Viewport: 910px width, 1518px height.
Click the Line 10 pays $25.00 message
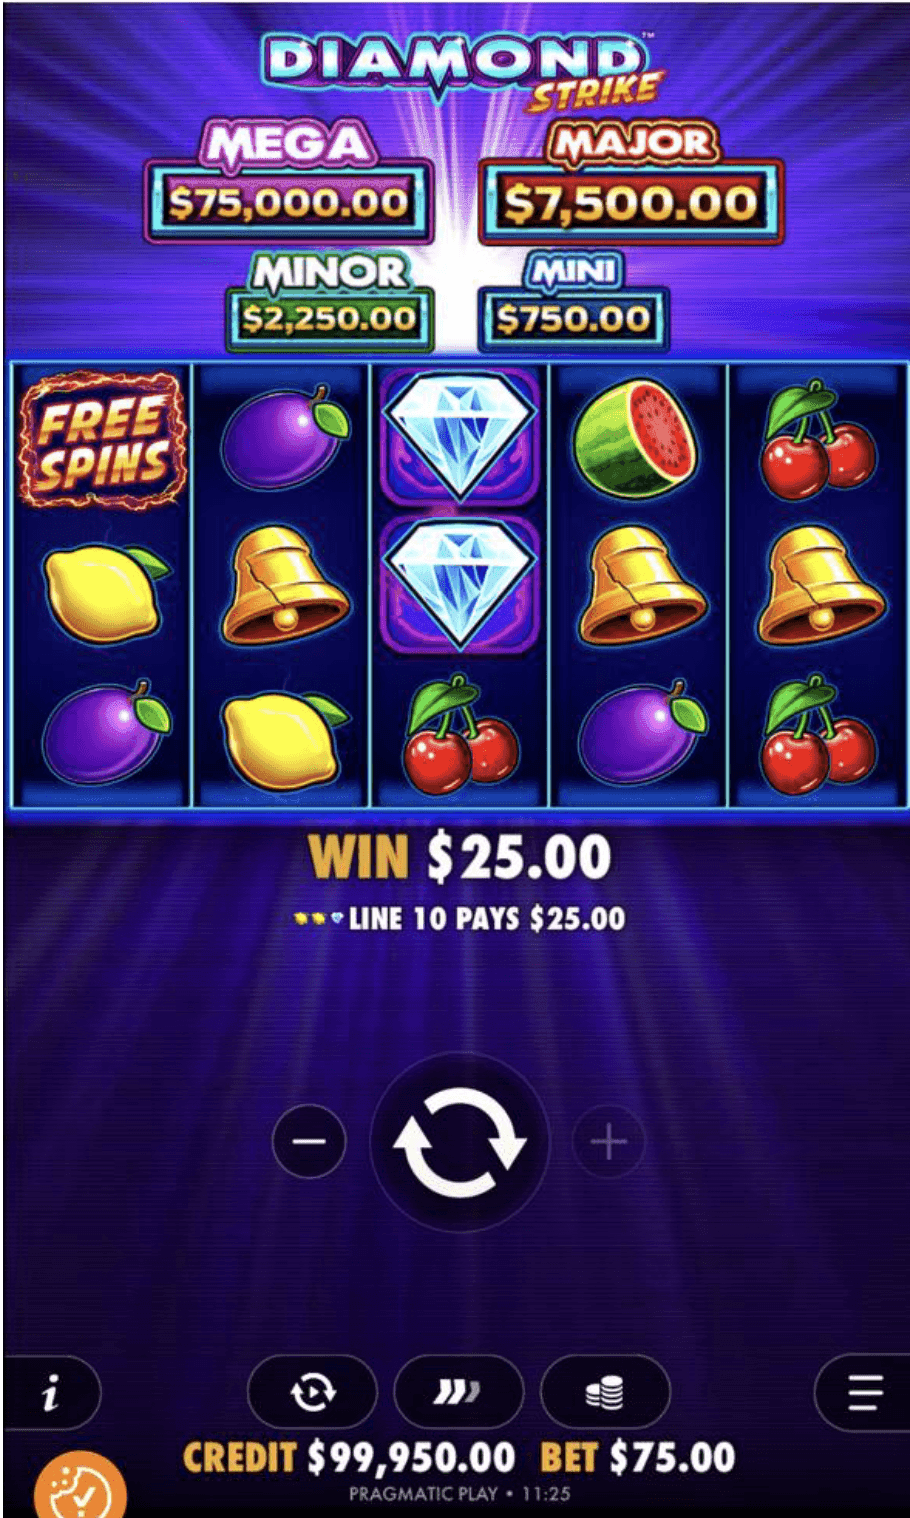pyautogui.click(x=460, y=918)
